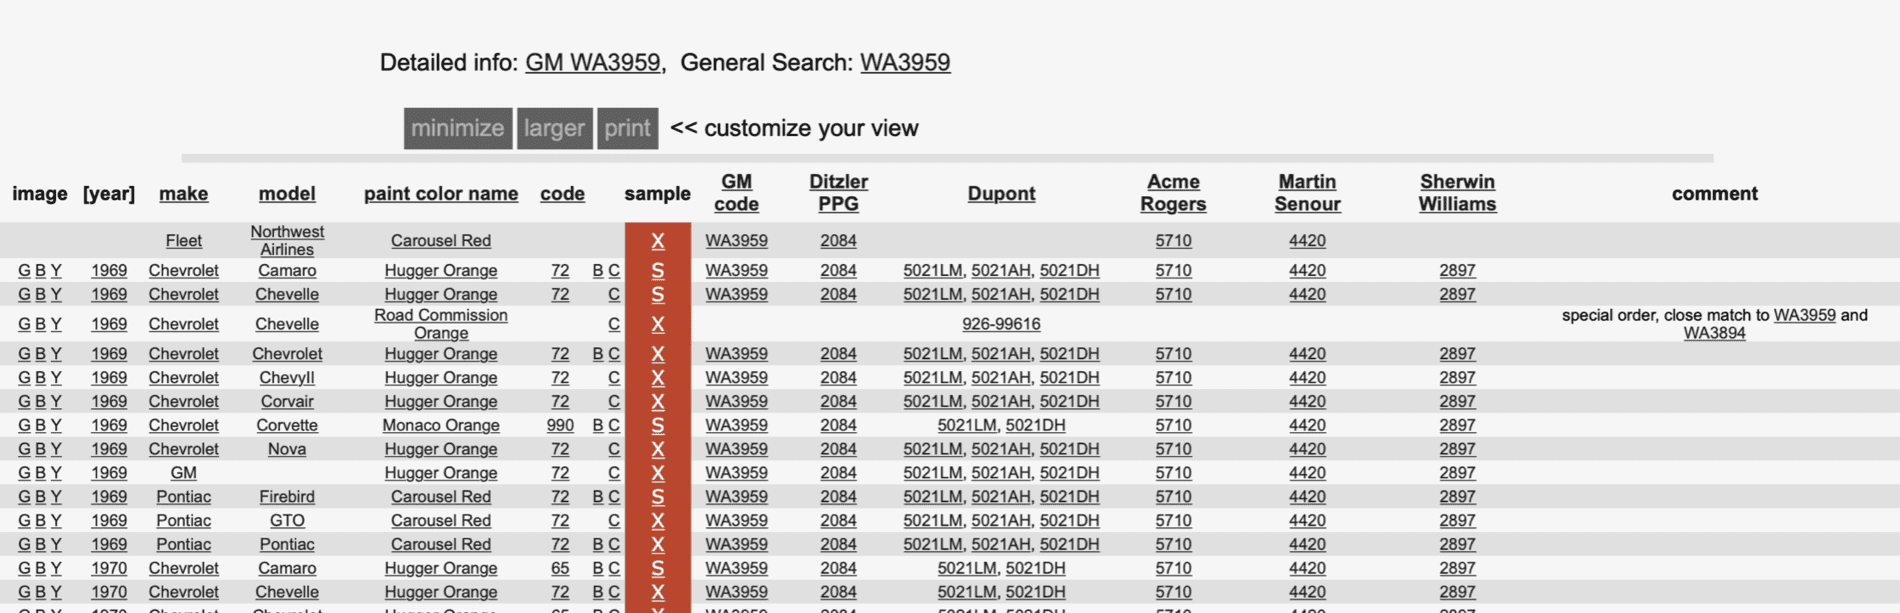Click the Pontiac make link in Firebird row
Screen dimensions: 1900x613
pos(184,497)
